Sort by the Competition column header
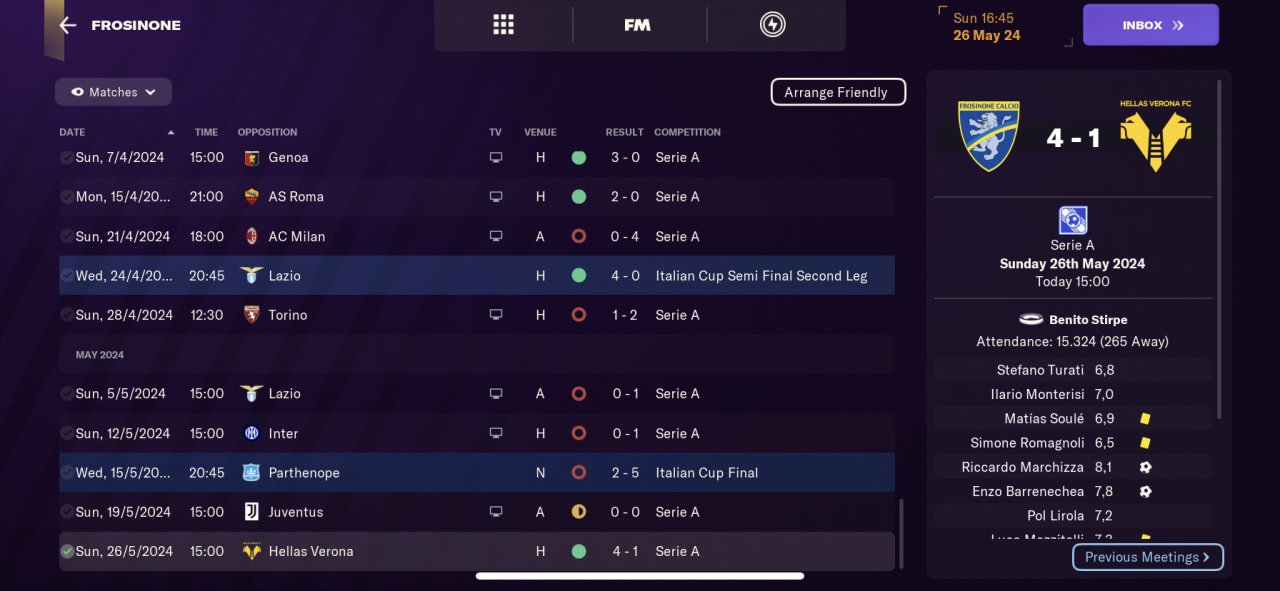The height and width of the screenshot is (591, 1280). (x=687, y=132)
